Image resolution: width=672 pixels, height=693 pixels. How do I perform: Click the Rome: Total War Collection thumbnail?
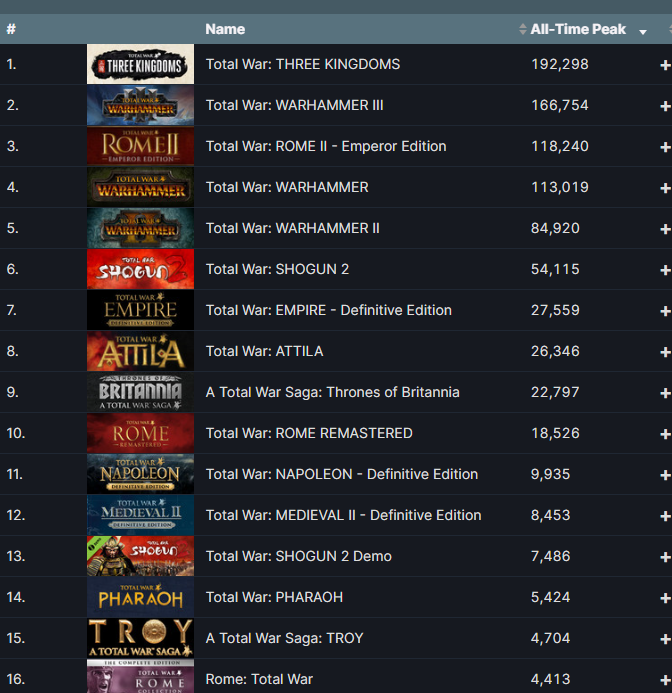pyautogui.click(x=141, y=676)
